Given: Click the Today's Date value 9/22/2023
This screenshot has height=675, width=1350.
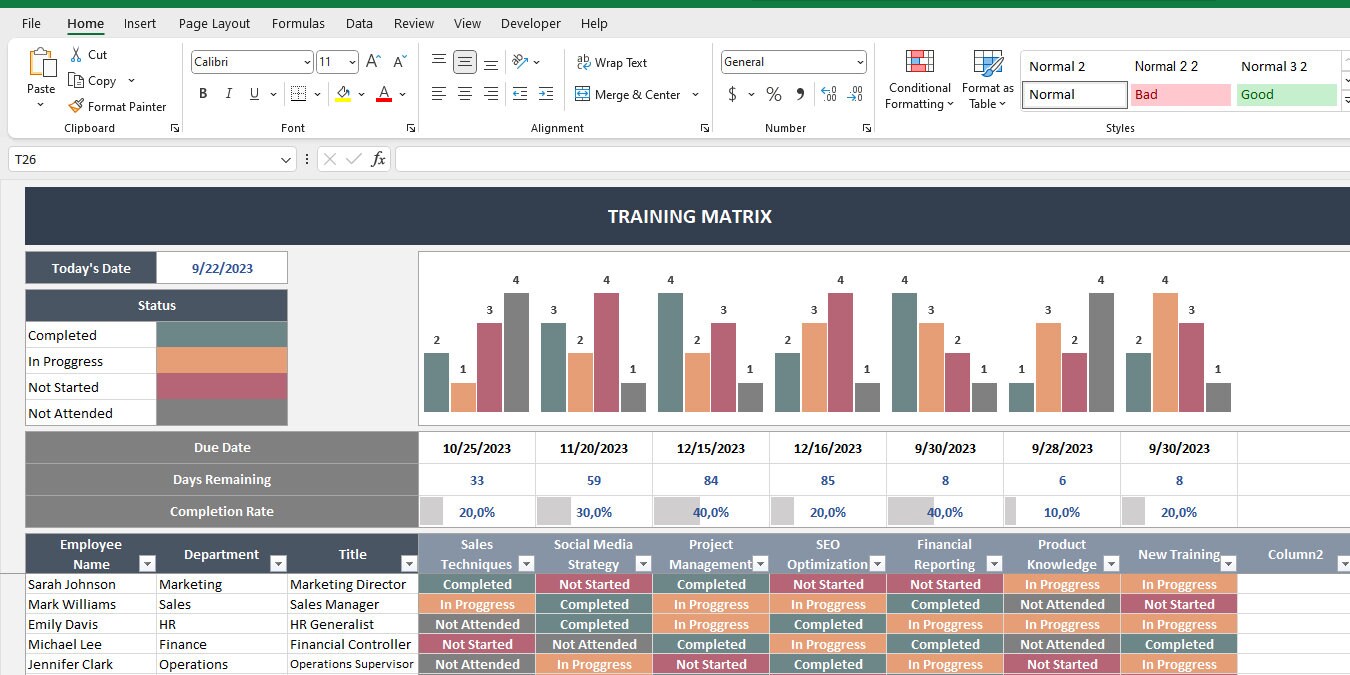Looking at the screenshot, I should [222, 268].
